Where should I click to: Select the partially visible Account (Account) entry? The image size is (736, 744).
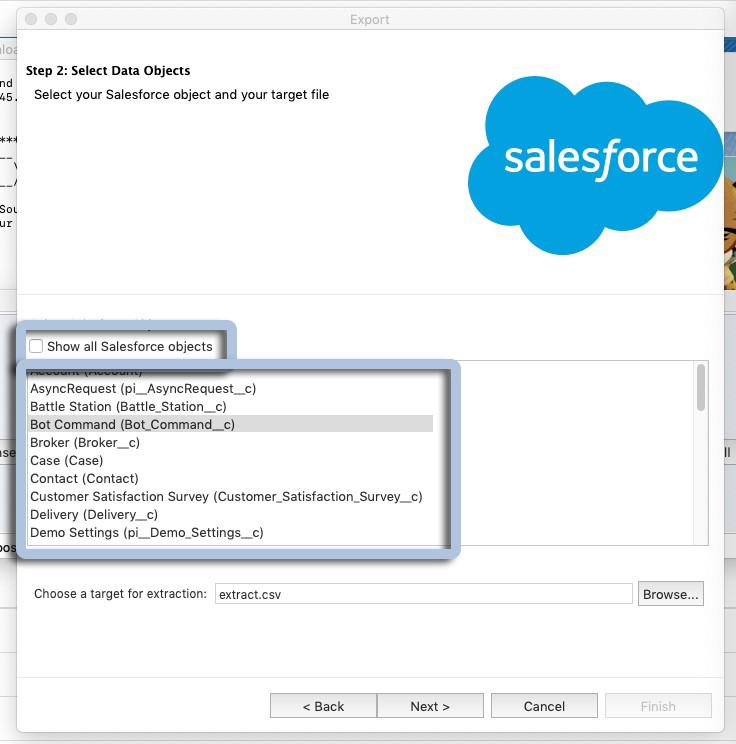[x=86, y=373]
